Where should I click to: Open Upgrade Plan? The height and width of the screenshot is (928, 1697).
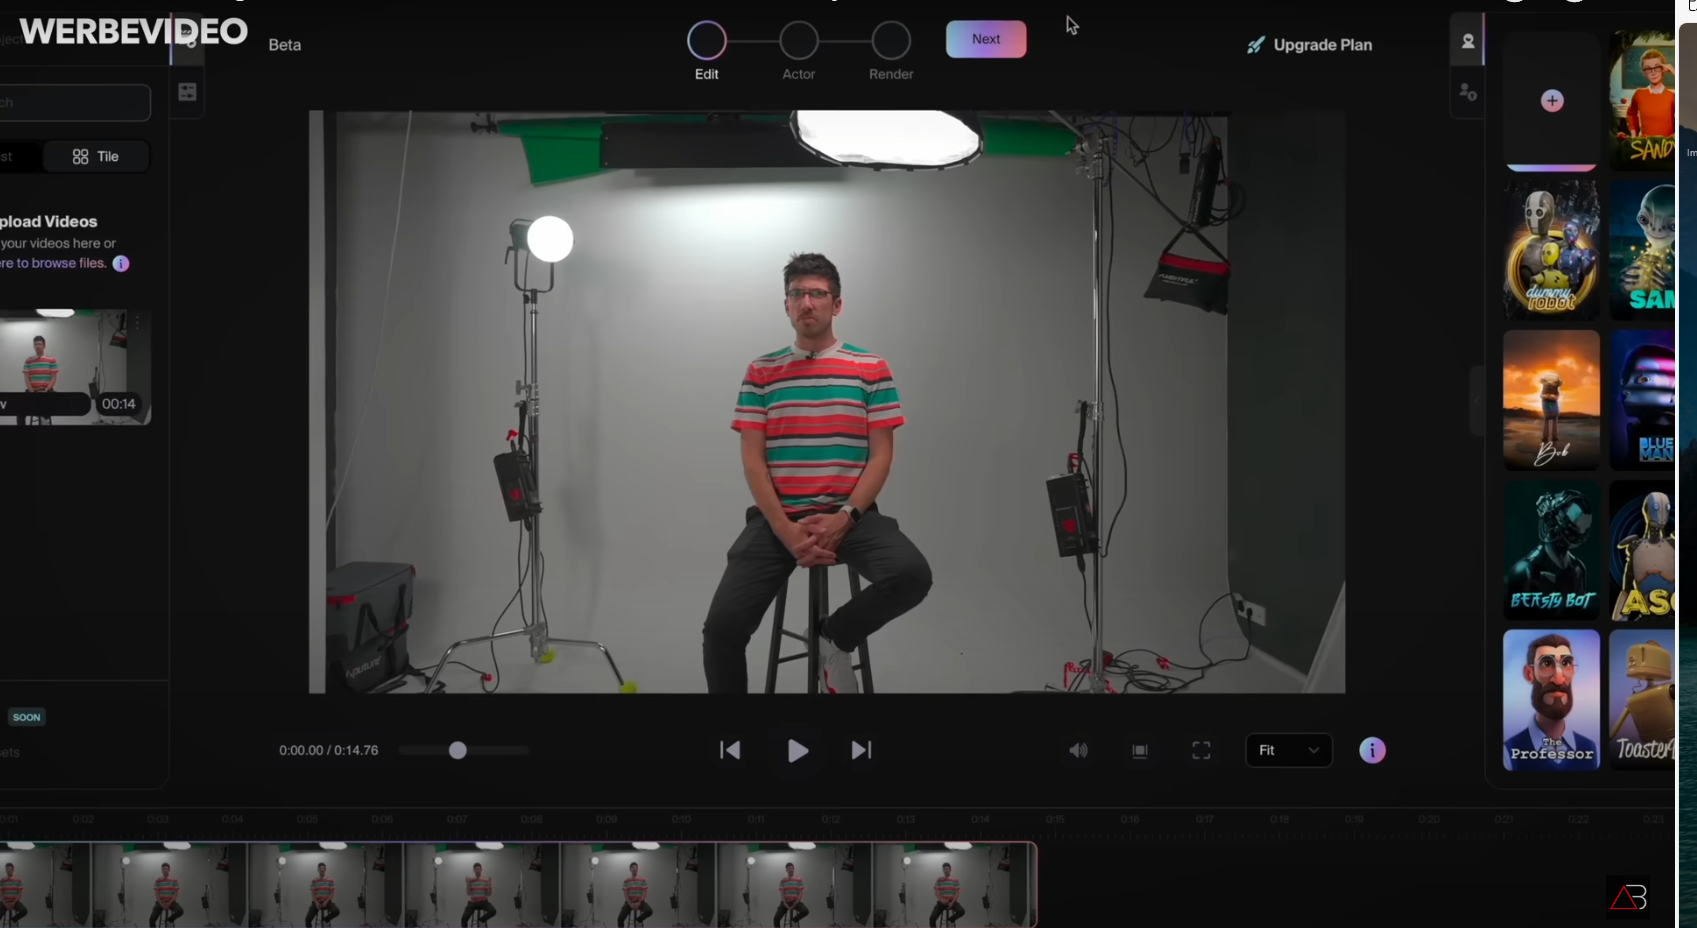point(1309,45)
